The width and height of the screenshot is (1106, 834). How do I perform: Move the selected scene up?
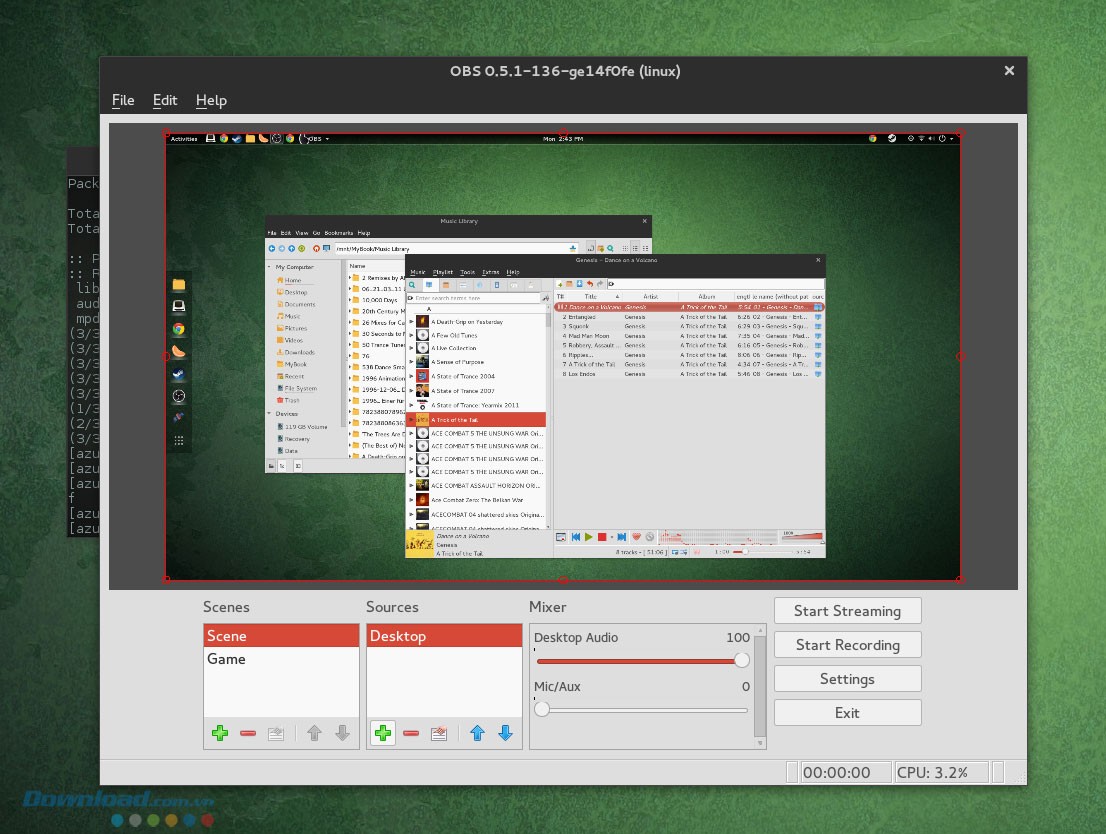pos(314,733)
